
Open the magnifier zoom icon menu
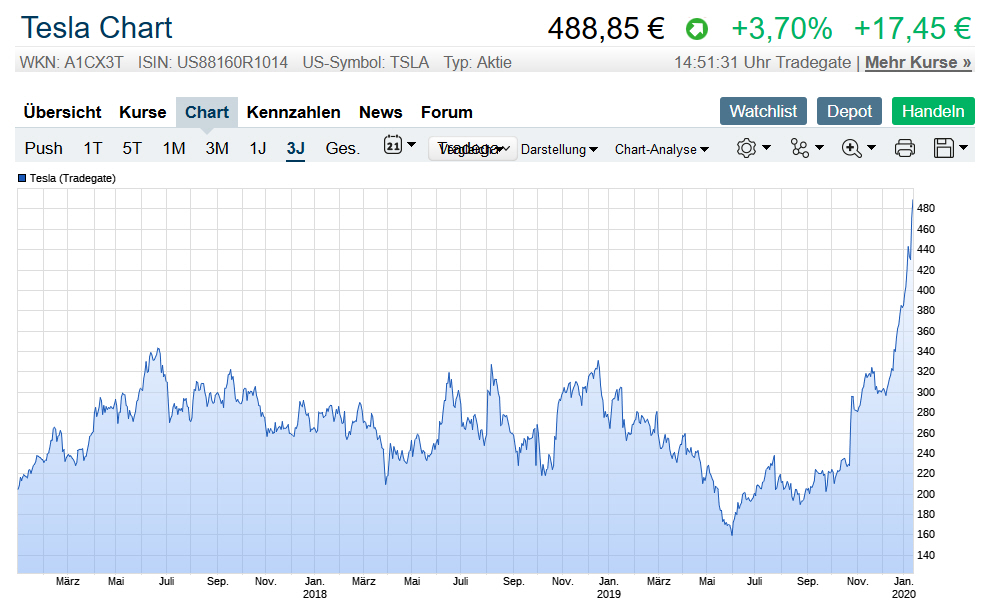[851, 148]
